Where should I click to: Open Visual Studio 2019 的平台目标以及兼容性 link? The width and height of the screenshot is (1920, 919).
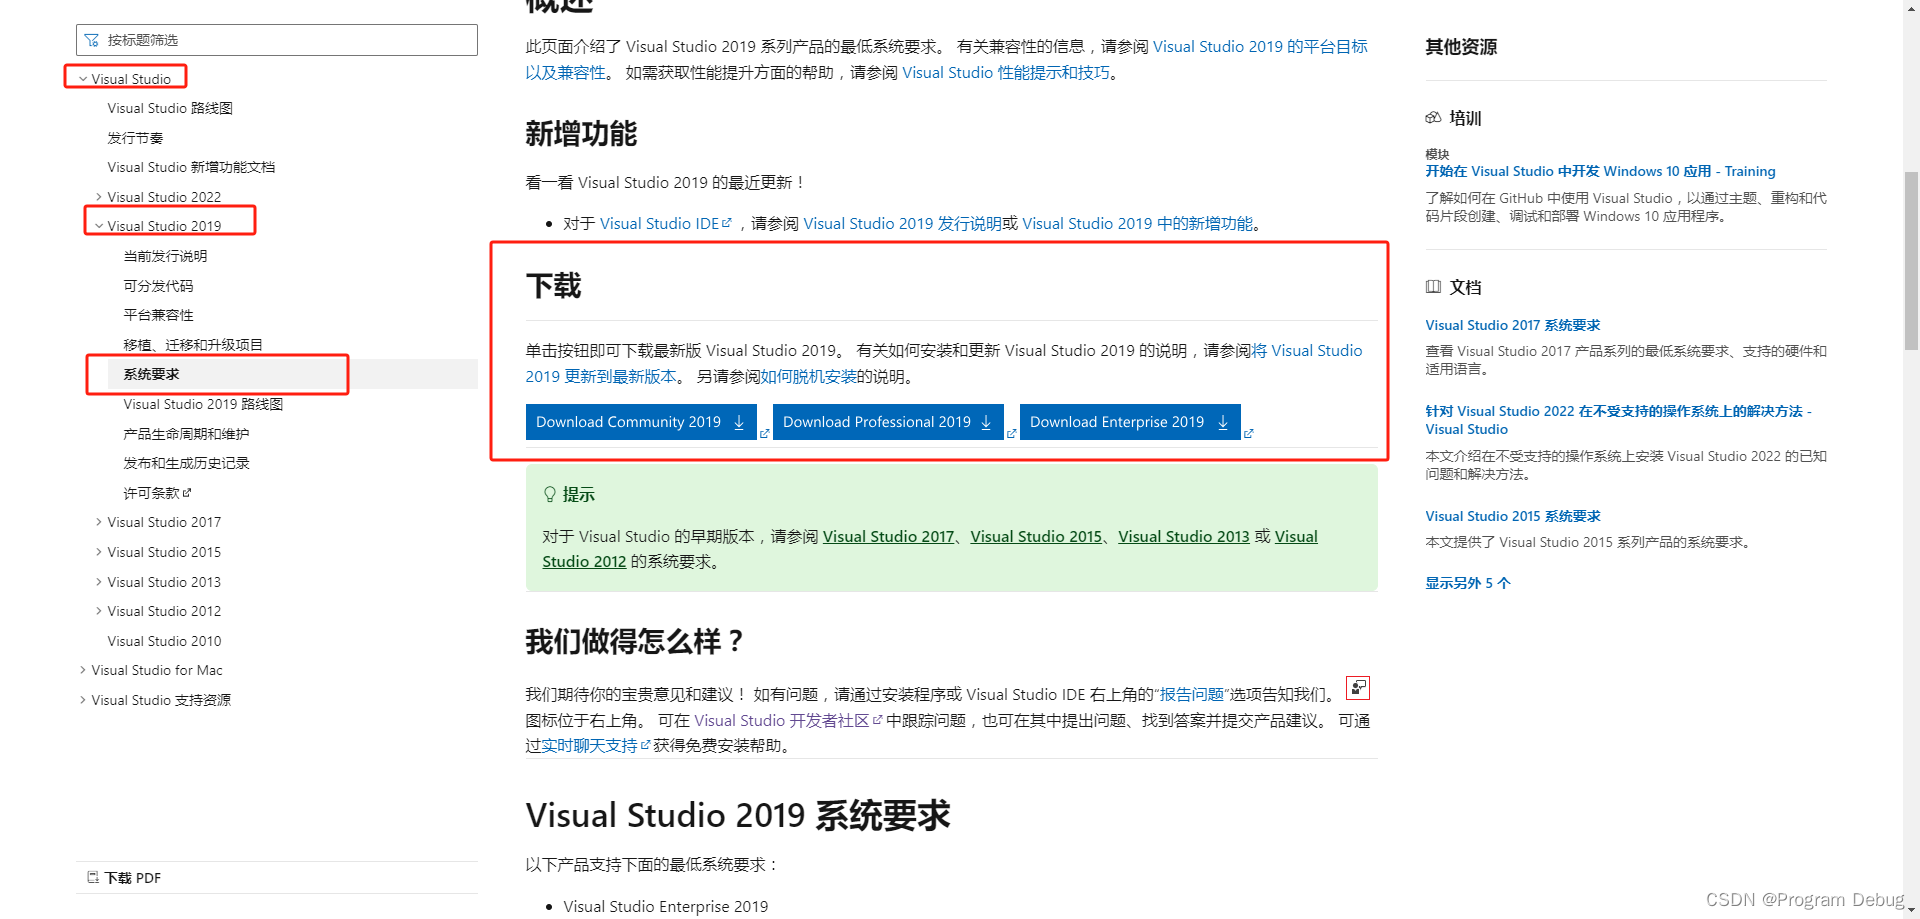click(x=1260, y=46)
